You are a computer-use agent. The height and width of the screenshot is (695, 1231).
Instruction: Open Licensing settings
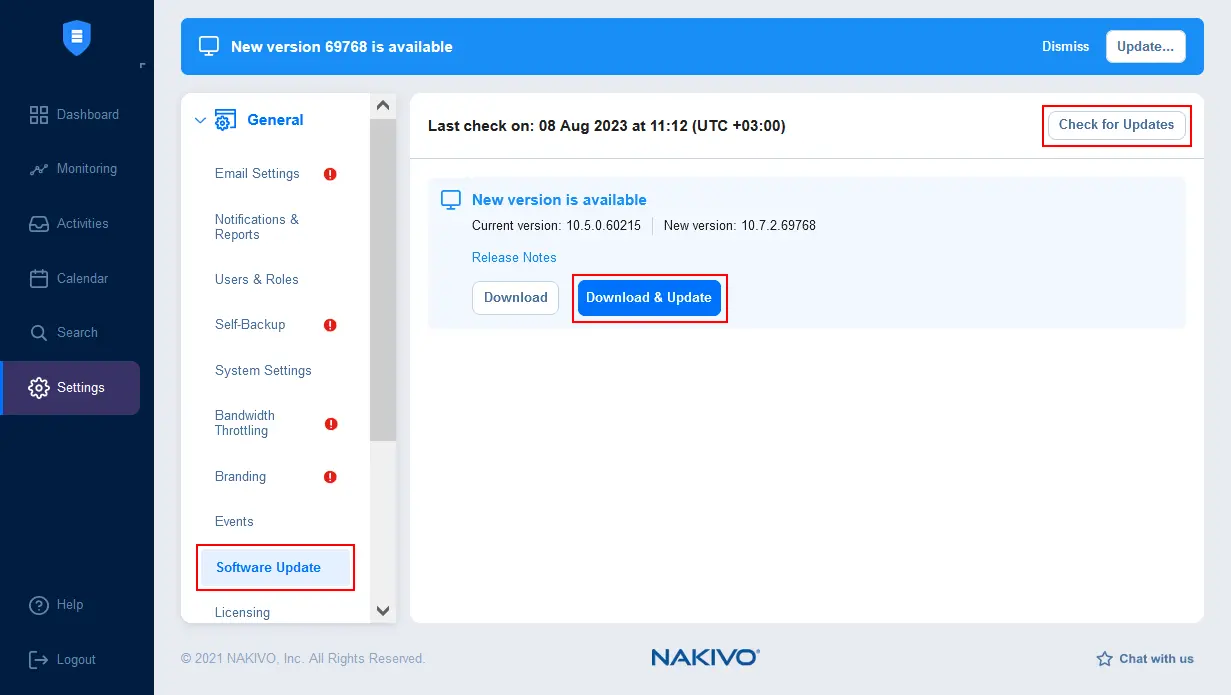242,613
